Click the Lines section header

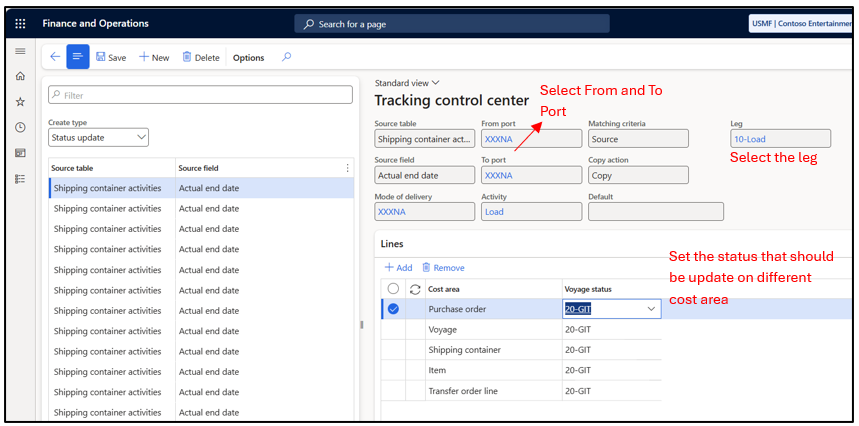click(392, 244)
